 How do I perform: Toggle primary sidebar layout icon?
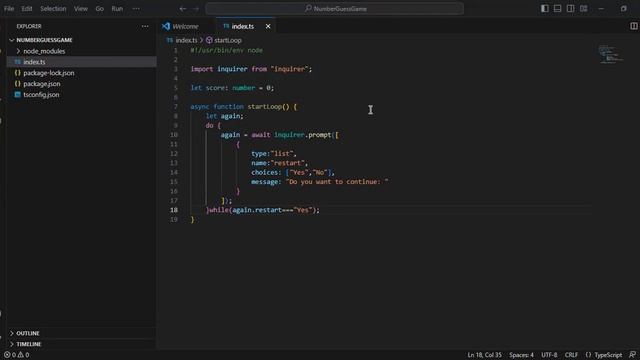(x=544, y=9)
